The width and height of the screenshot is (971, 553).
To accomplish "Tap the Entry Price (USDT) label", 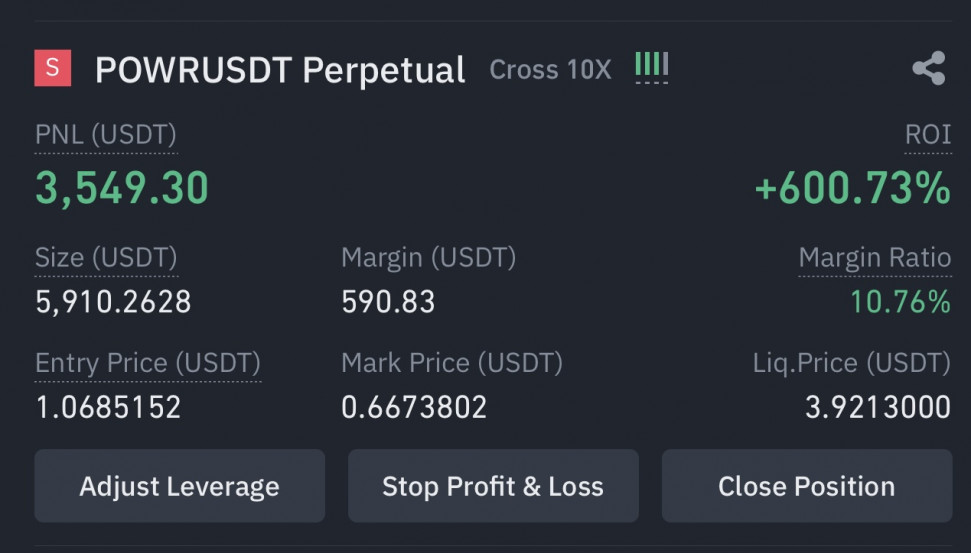I will [x=148, y=363].
